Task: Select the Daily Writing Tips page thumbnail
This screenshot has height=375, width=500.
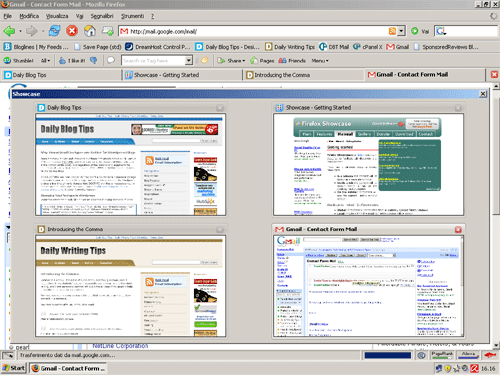Action: tap(130, 286)
